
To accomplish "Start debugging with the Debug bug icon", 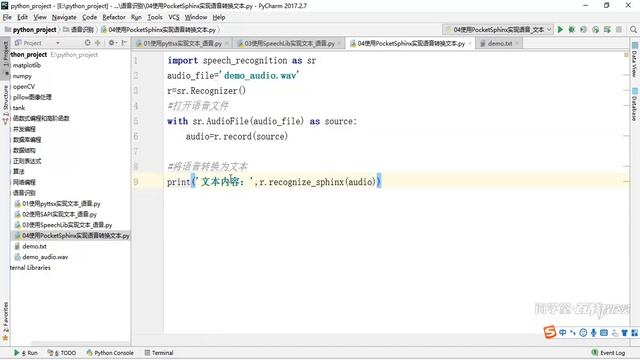I will pyautogui.click(x=572, y=29).
